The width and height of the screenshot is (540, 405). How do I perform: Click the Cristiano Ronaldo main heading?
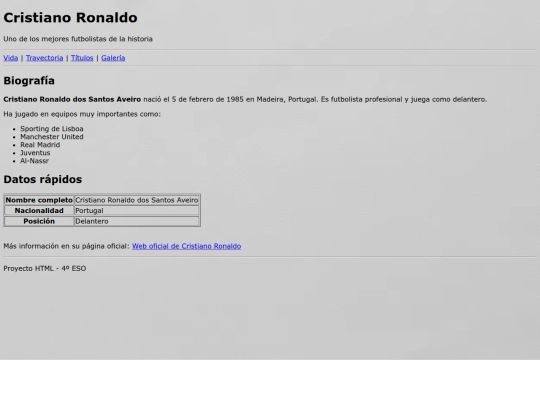[70, 18]
